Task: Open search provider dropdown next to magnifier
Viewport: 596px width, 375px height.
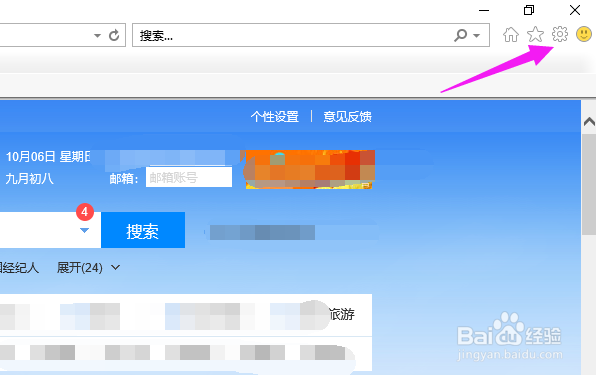Action: pyautogui.click(x=476, y=35)
